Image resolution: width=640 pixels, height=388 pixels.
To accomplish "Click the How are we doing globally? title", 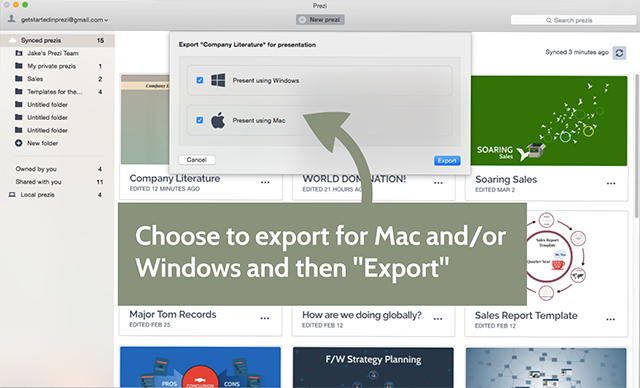I will coord(362,315).
